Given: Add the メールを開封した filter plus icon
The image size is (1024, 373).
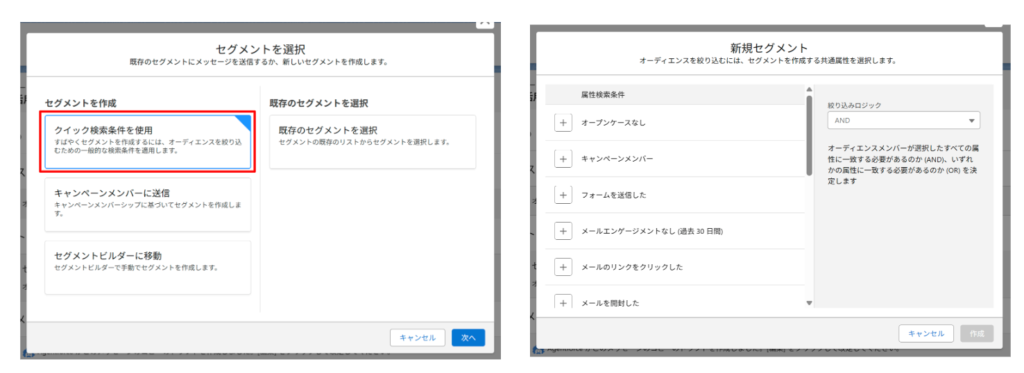Looking at the screenshot, I should click(x=563, y=302).
